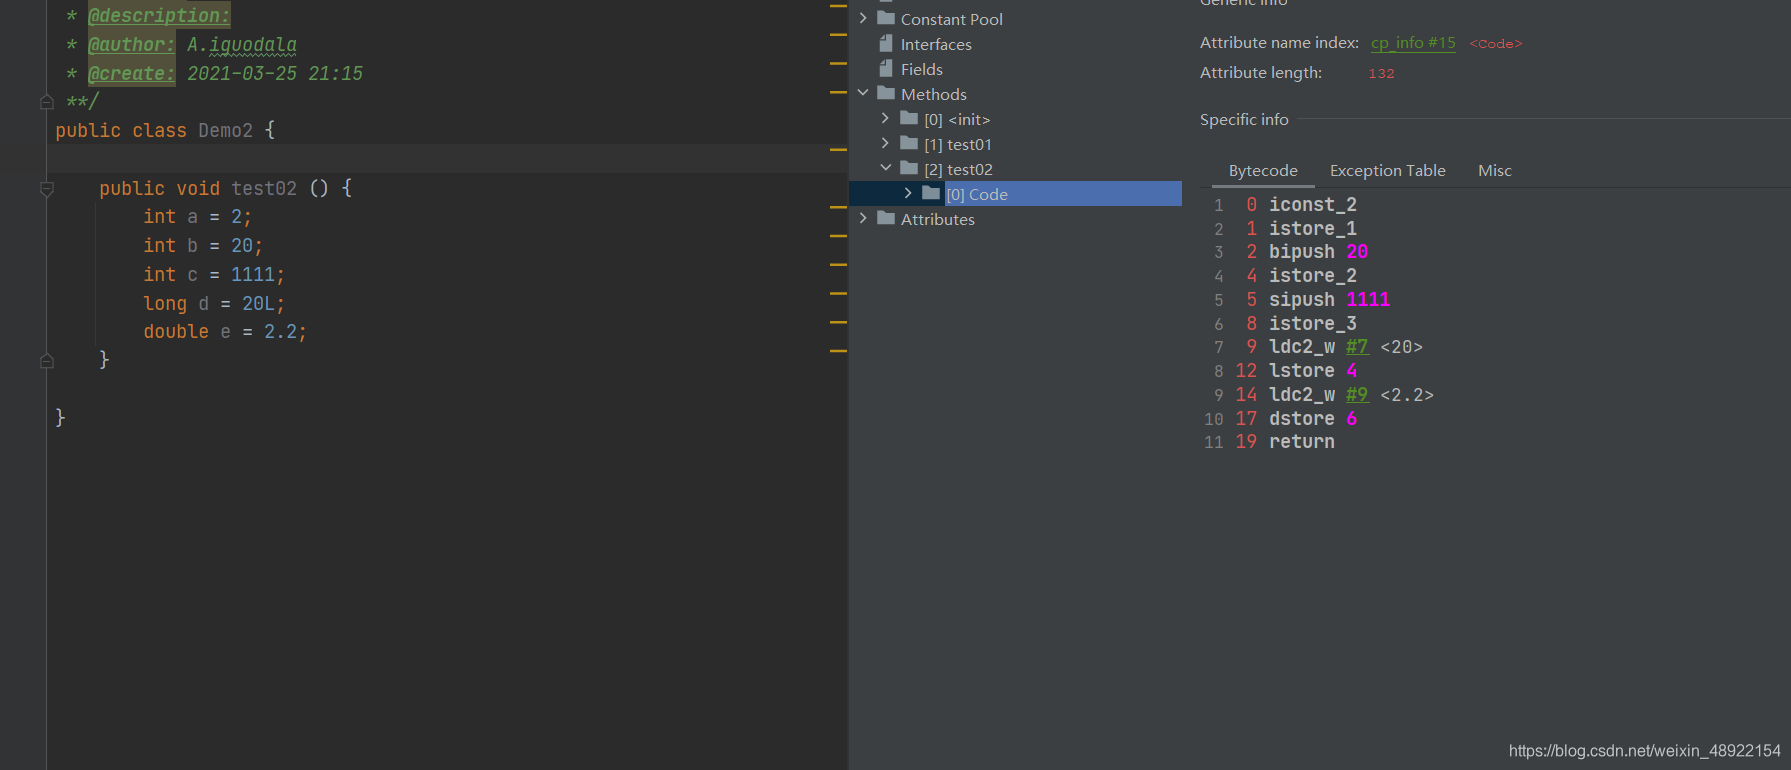Click the dstore 6 instruction
Viewport: 1791px width, 770px height.
[1313, 419]
